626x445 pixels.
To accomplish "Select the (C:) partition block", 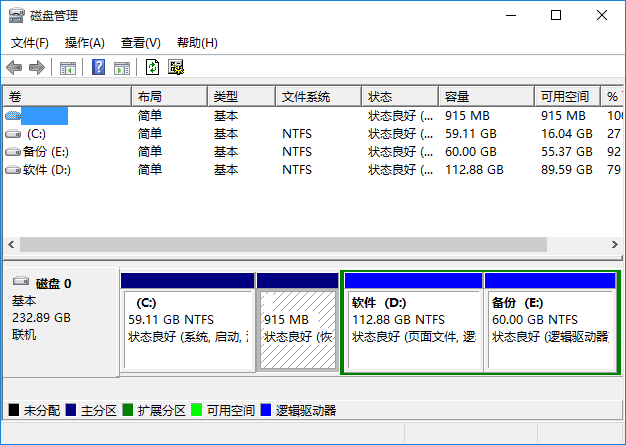I will (188, 322).
